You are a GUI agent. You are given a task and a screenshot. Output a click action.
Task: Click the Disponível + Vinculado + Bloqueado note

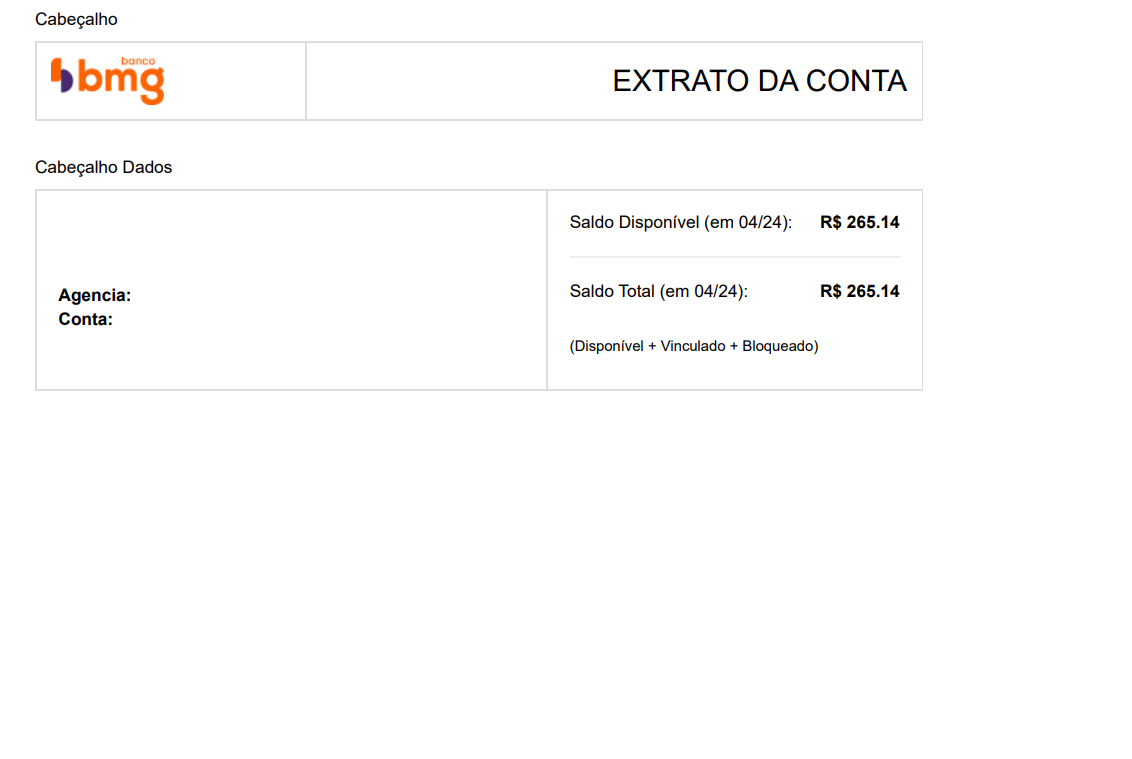694,347
